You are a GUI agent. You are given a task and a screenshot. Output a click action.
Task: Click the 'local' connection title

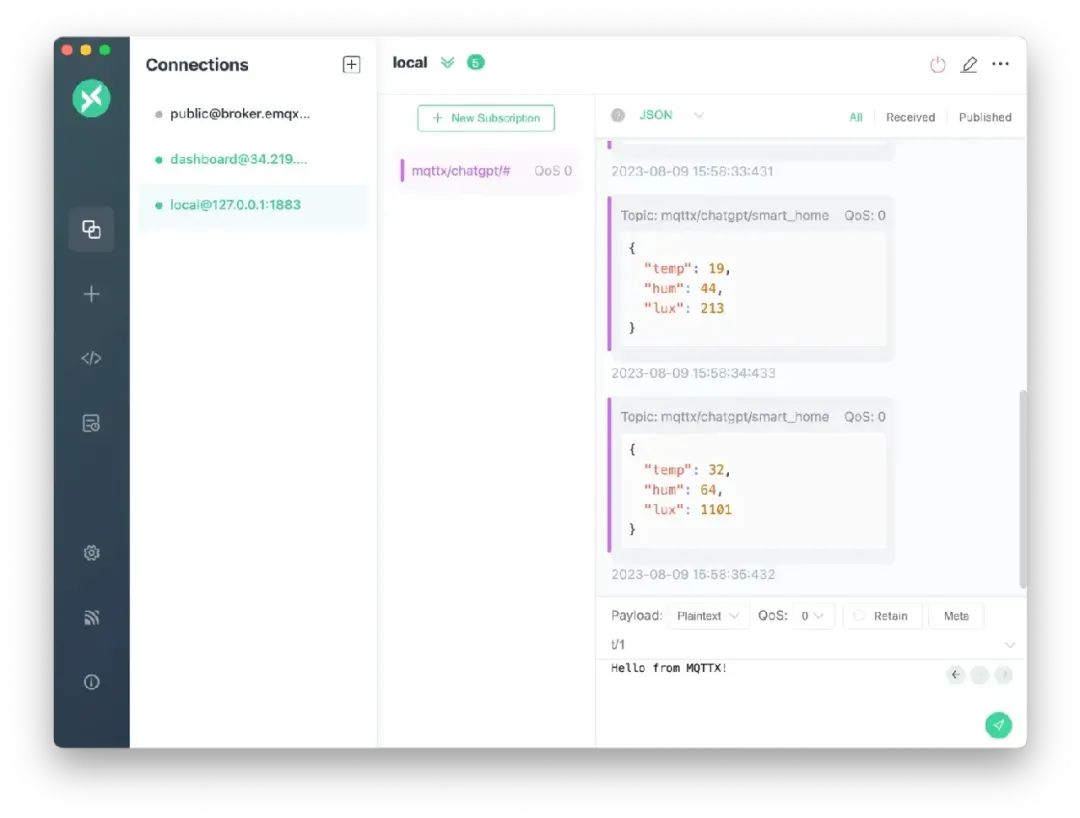[x=410, y=63]
